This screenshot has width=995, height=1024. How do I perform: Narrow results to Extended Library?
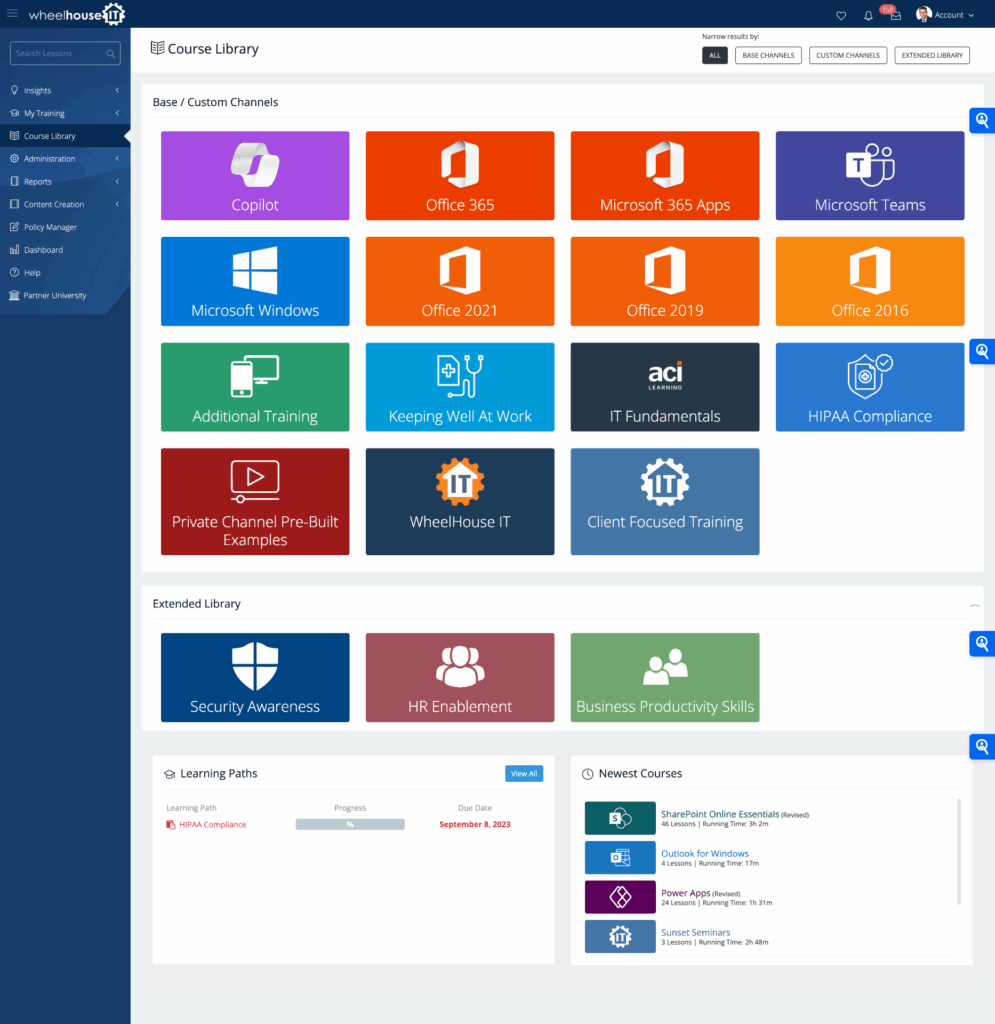[932, 56]
